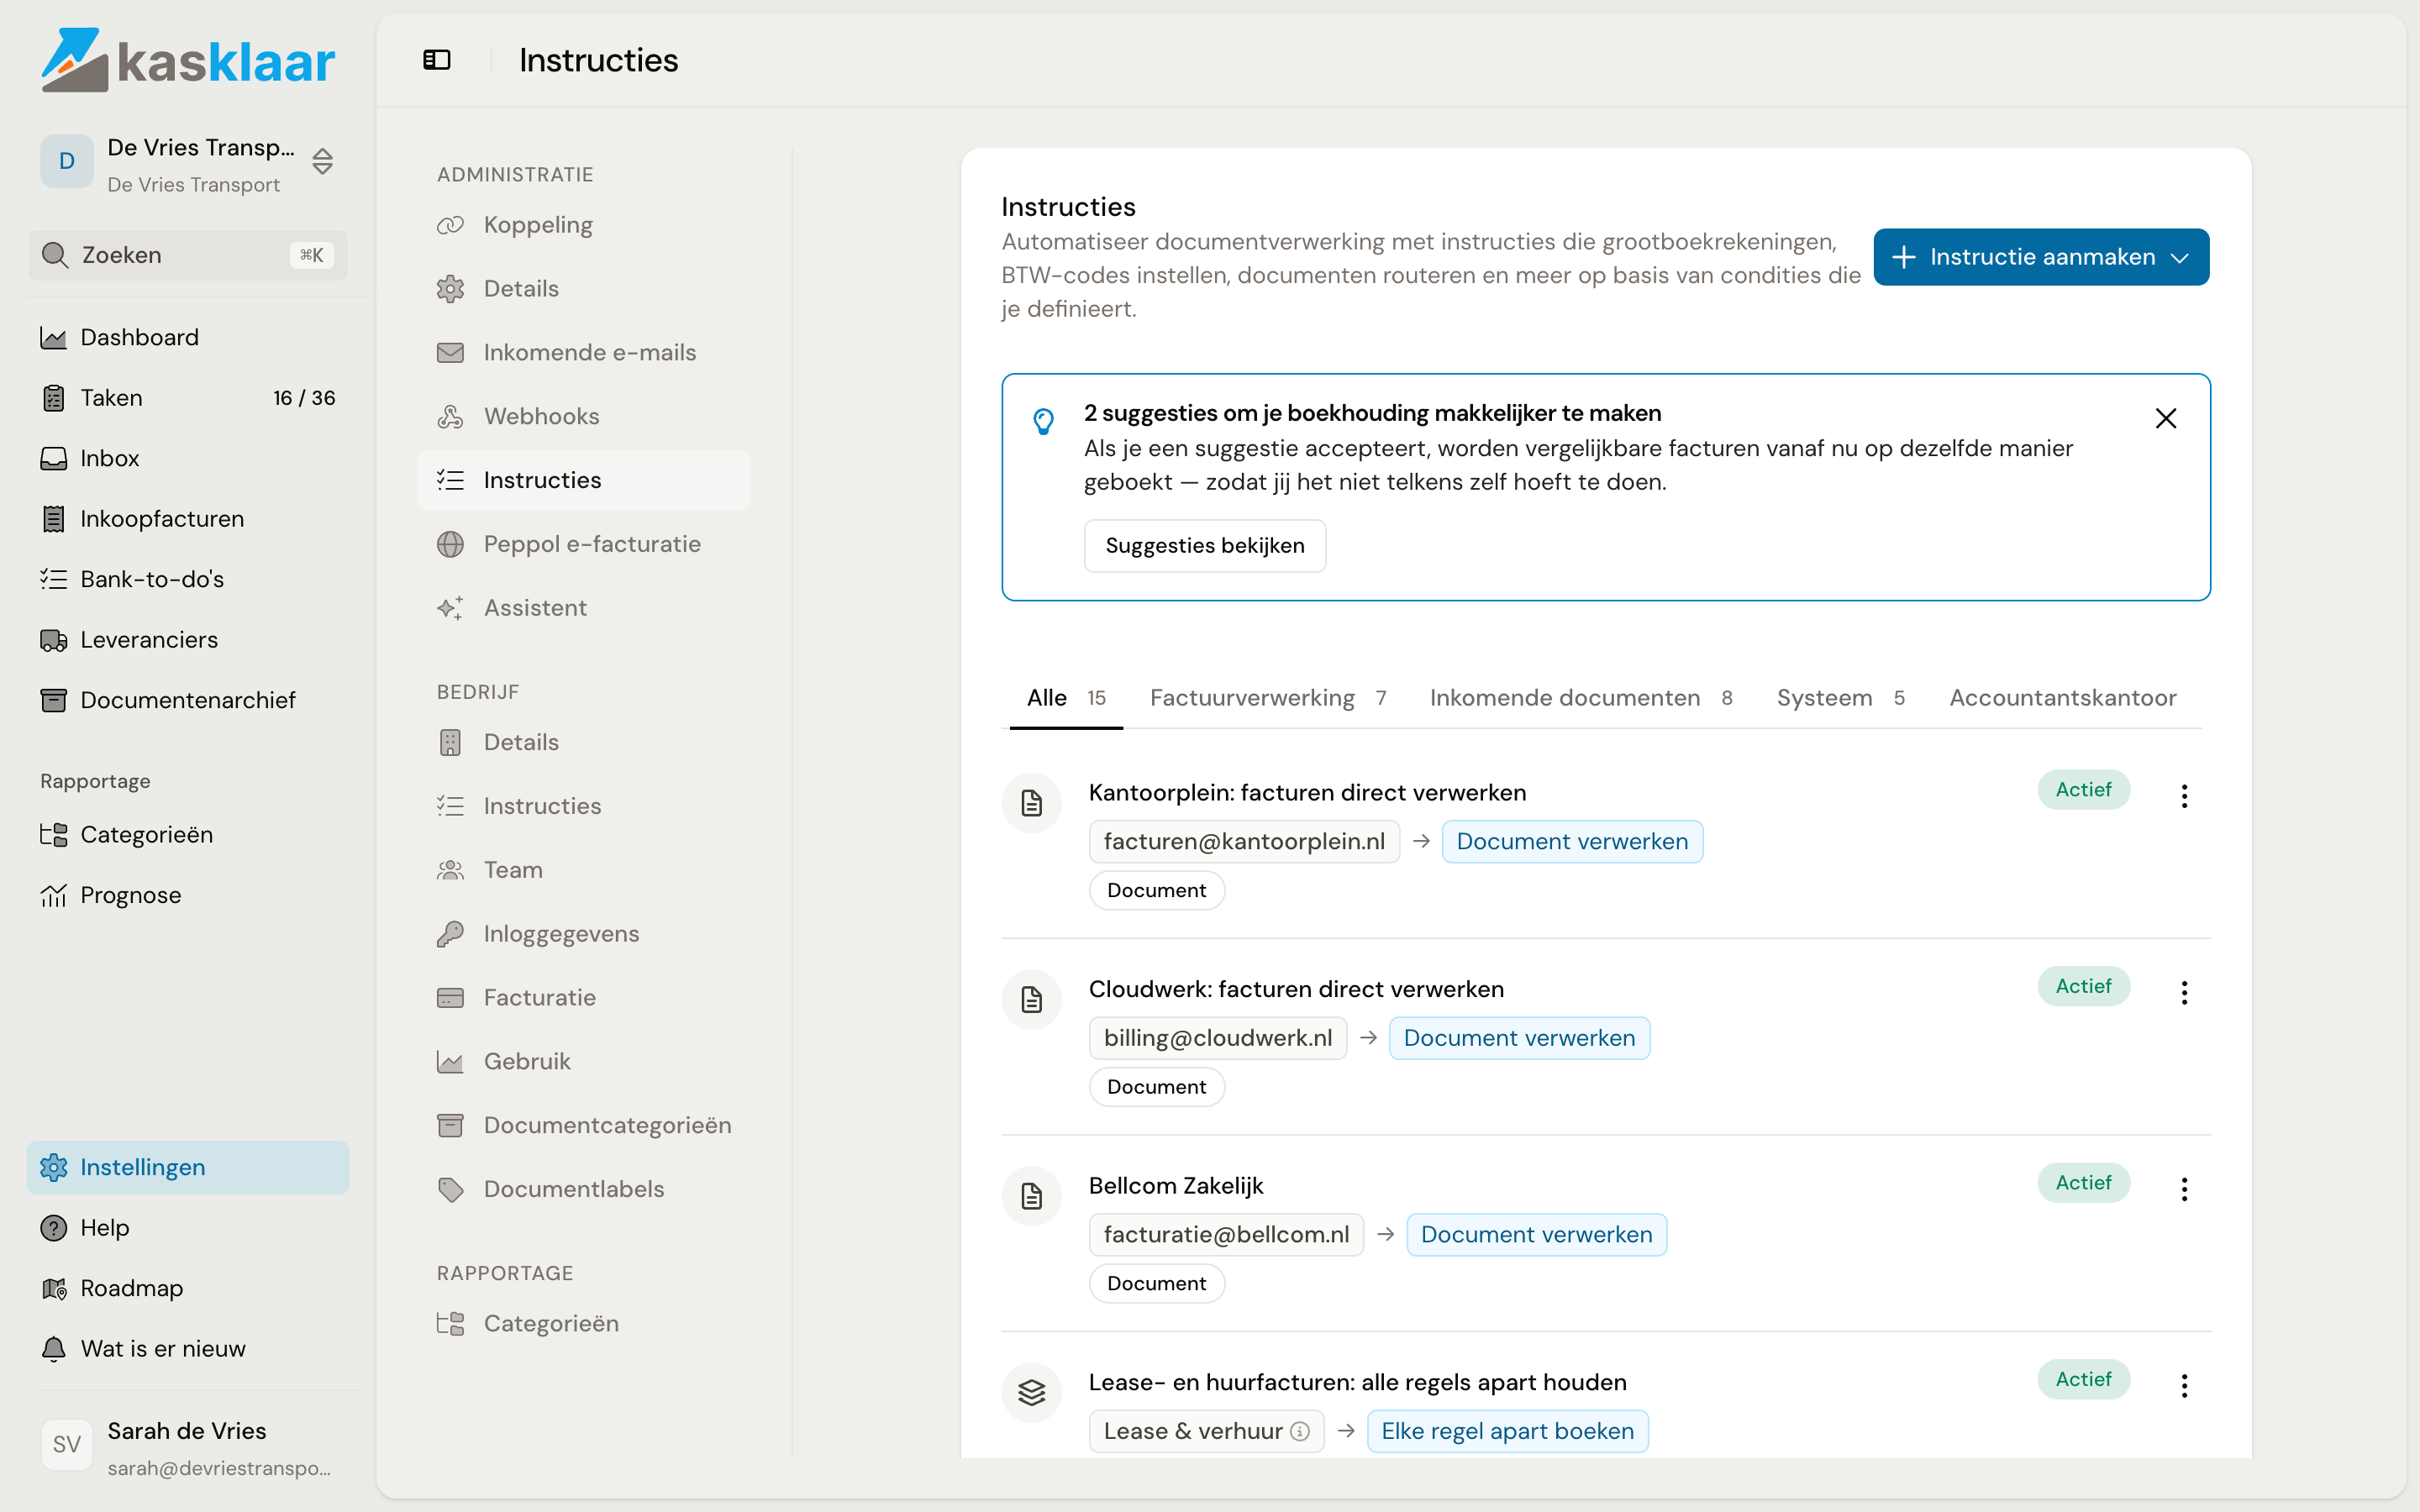Image resolution: width=2420 pixels, height=1512 pixels.
Task: Open more options for Kantoorplein instruction
Action: click(2184, 796)
